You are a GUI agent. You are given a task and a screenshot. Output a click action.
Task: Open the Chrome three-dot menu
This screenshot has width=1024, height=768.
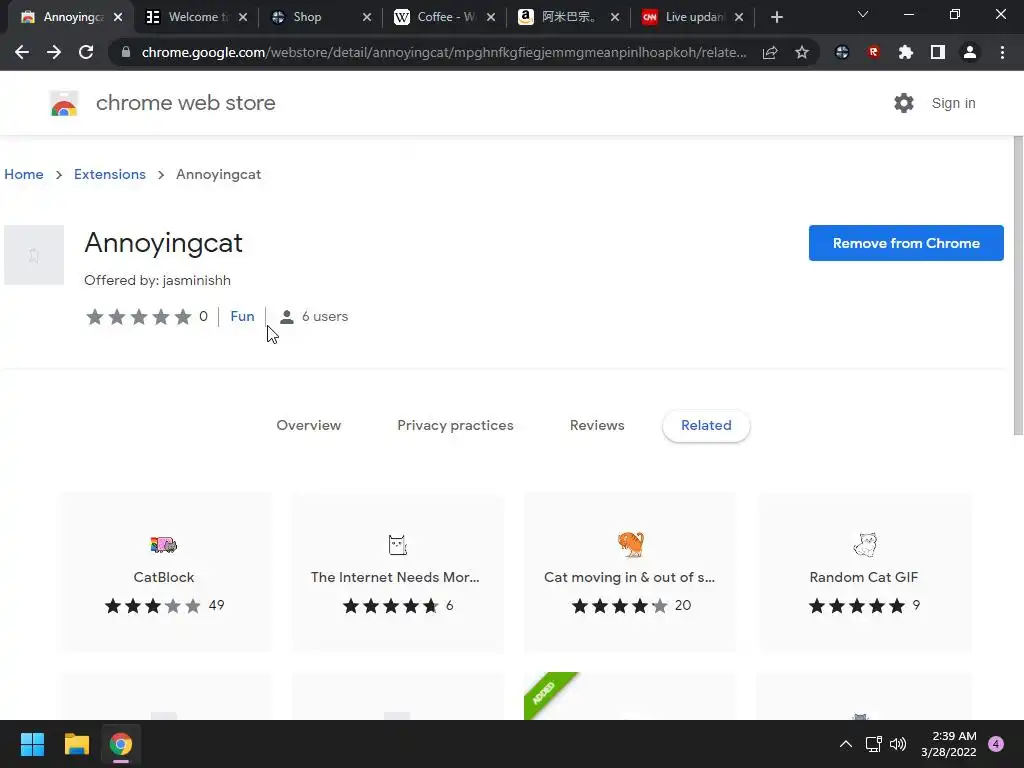point(1002,52)
